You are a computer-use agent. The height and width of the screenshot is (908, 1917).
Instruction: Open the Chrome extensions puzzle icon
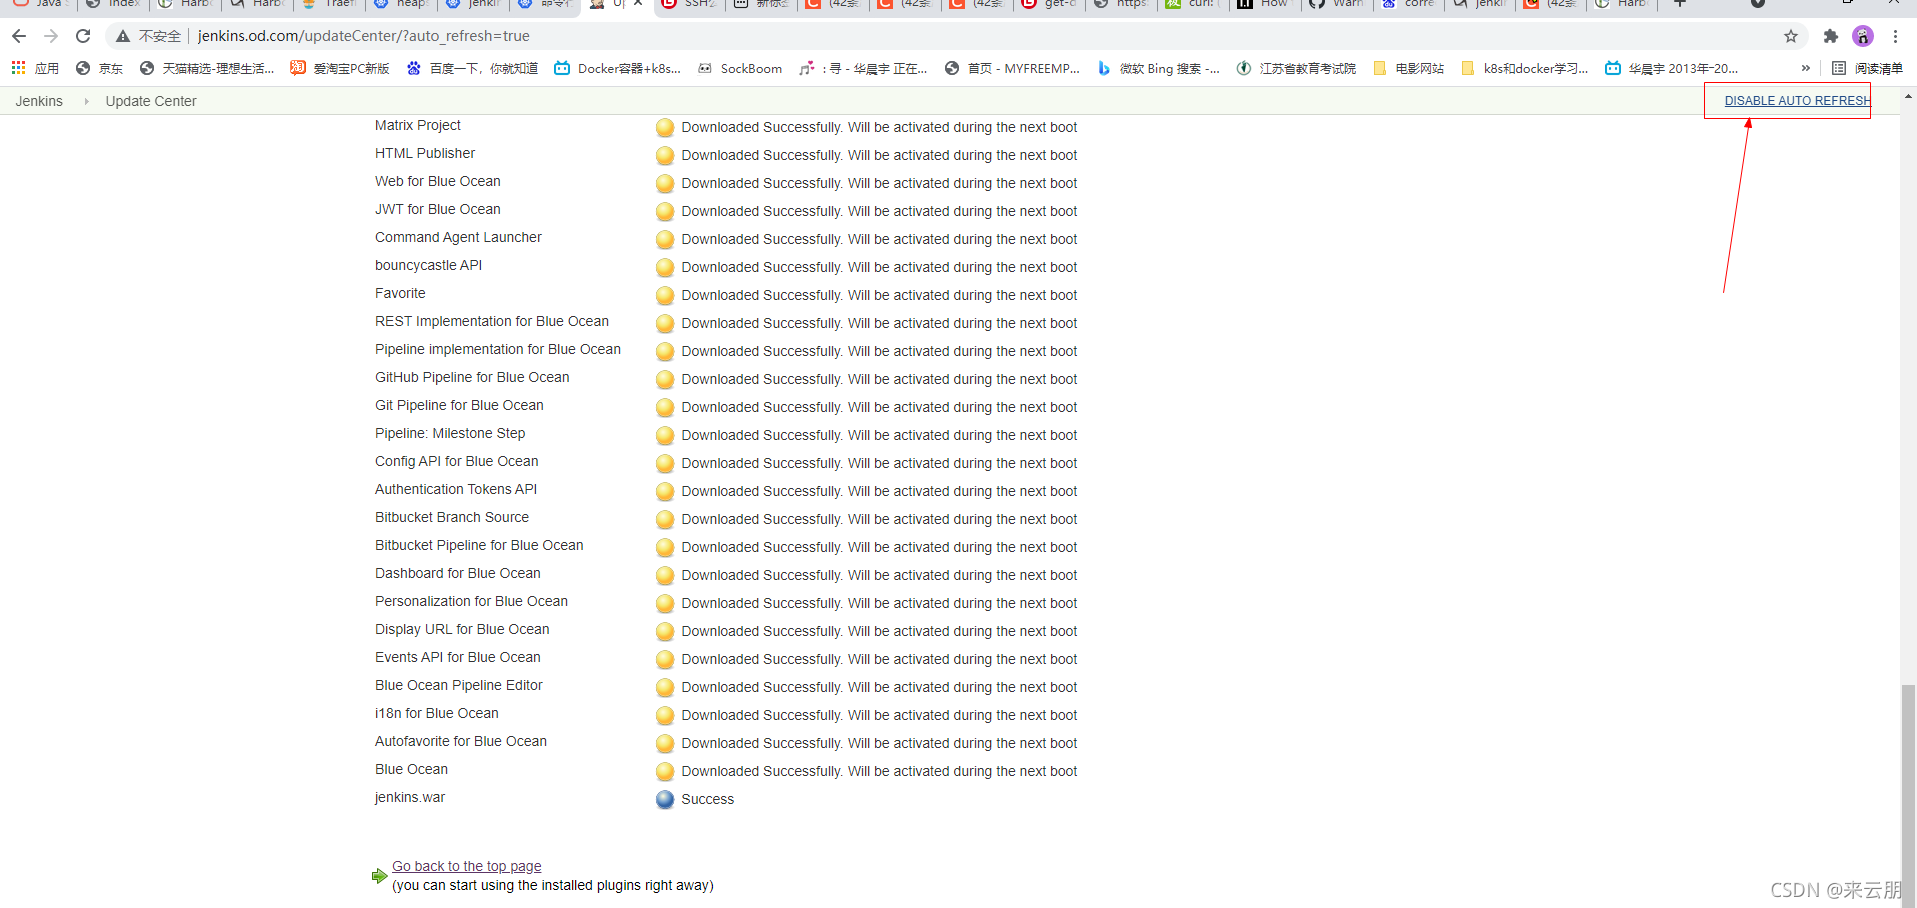[x=1831, y=36]
